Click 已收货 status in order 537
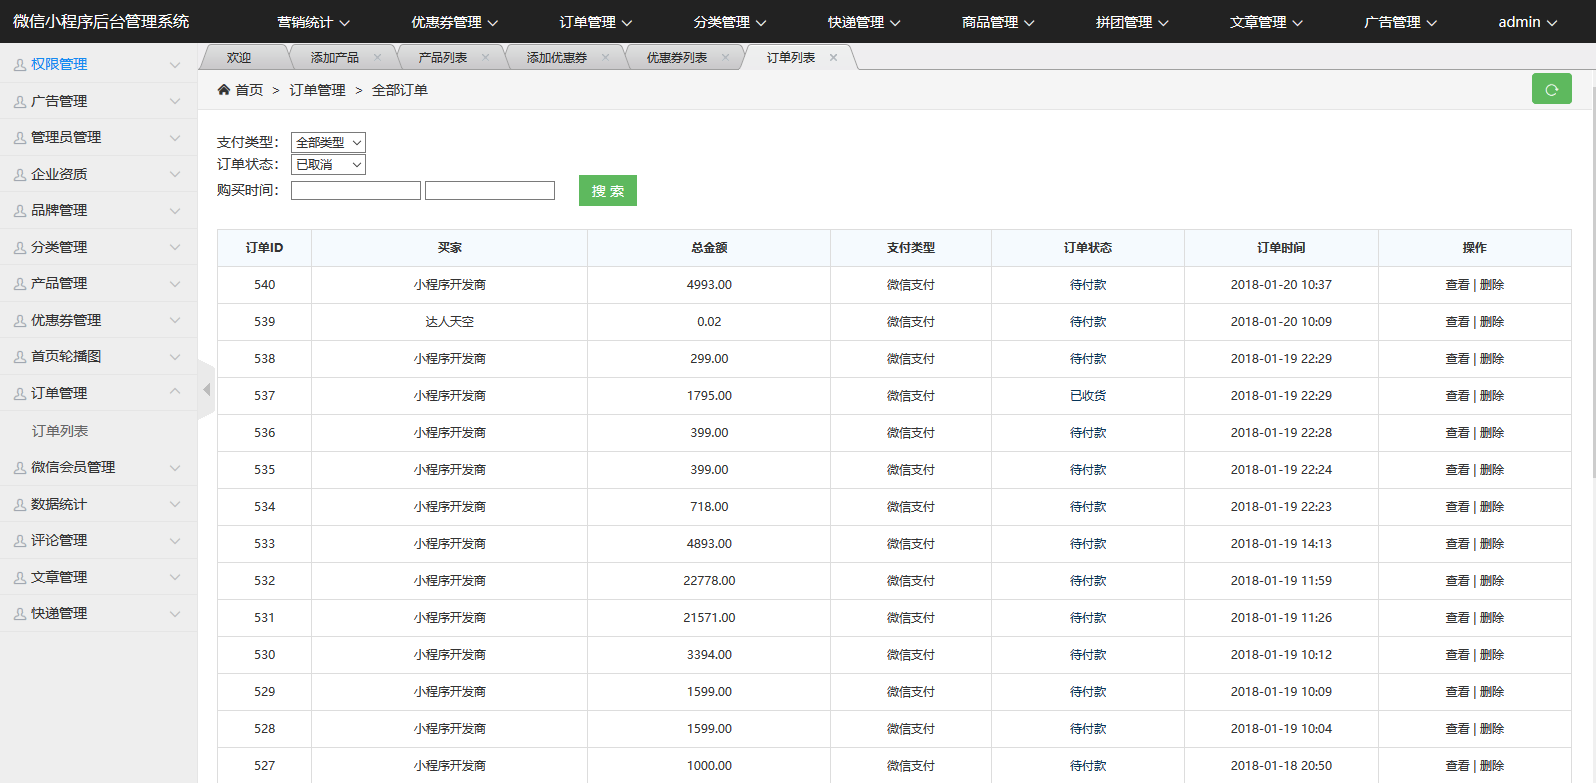The image size is (1596, 783). tap(1088, 396)
